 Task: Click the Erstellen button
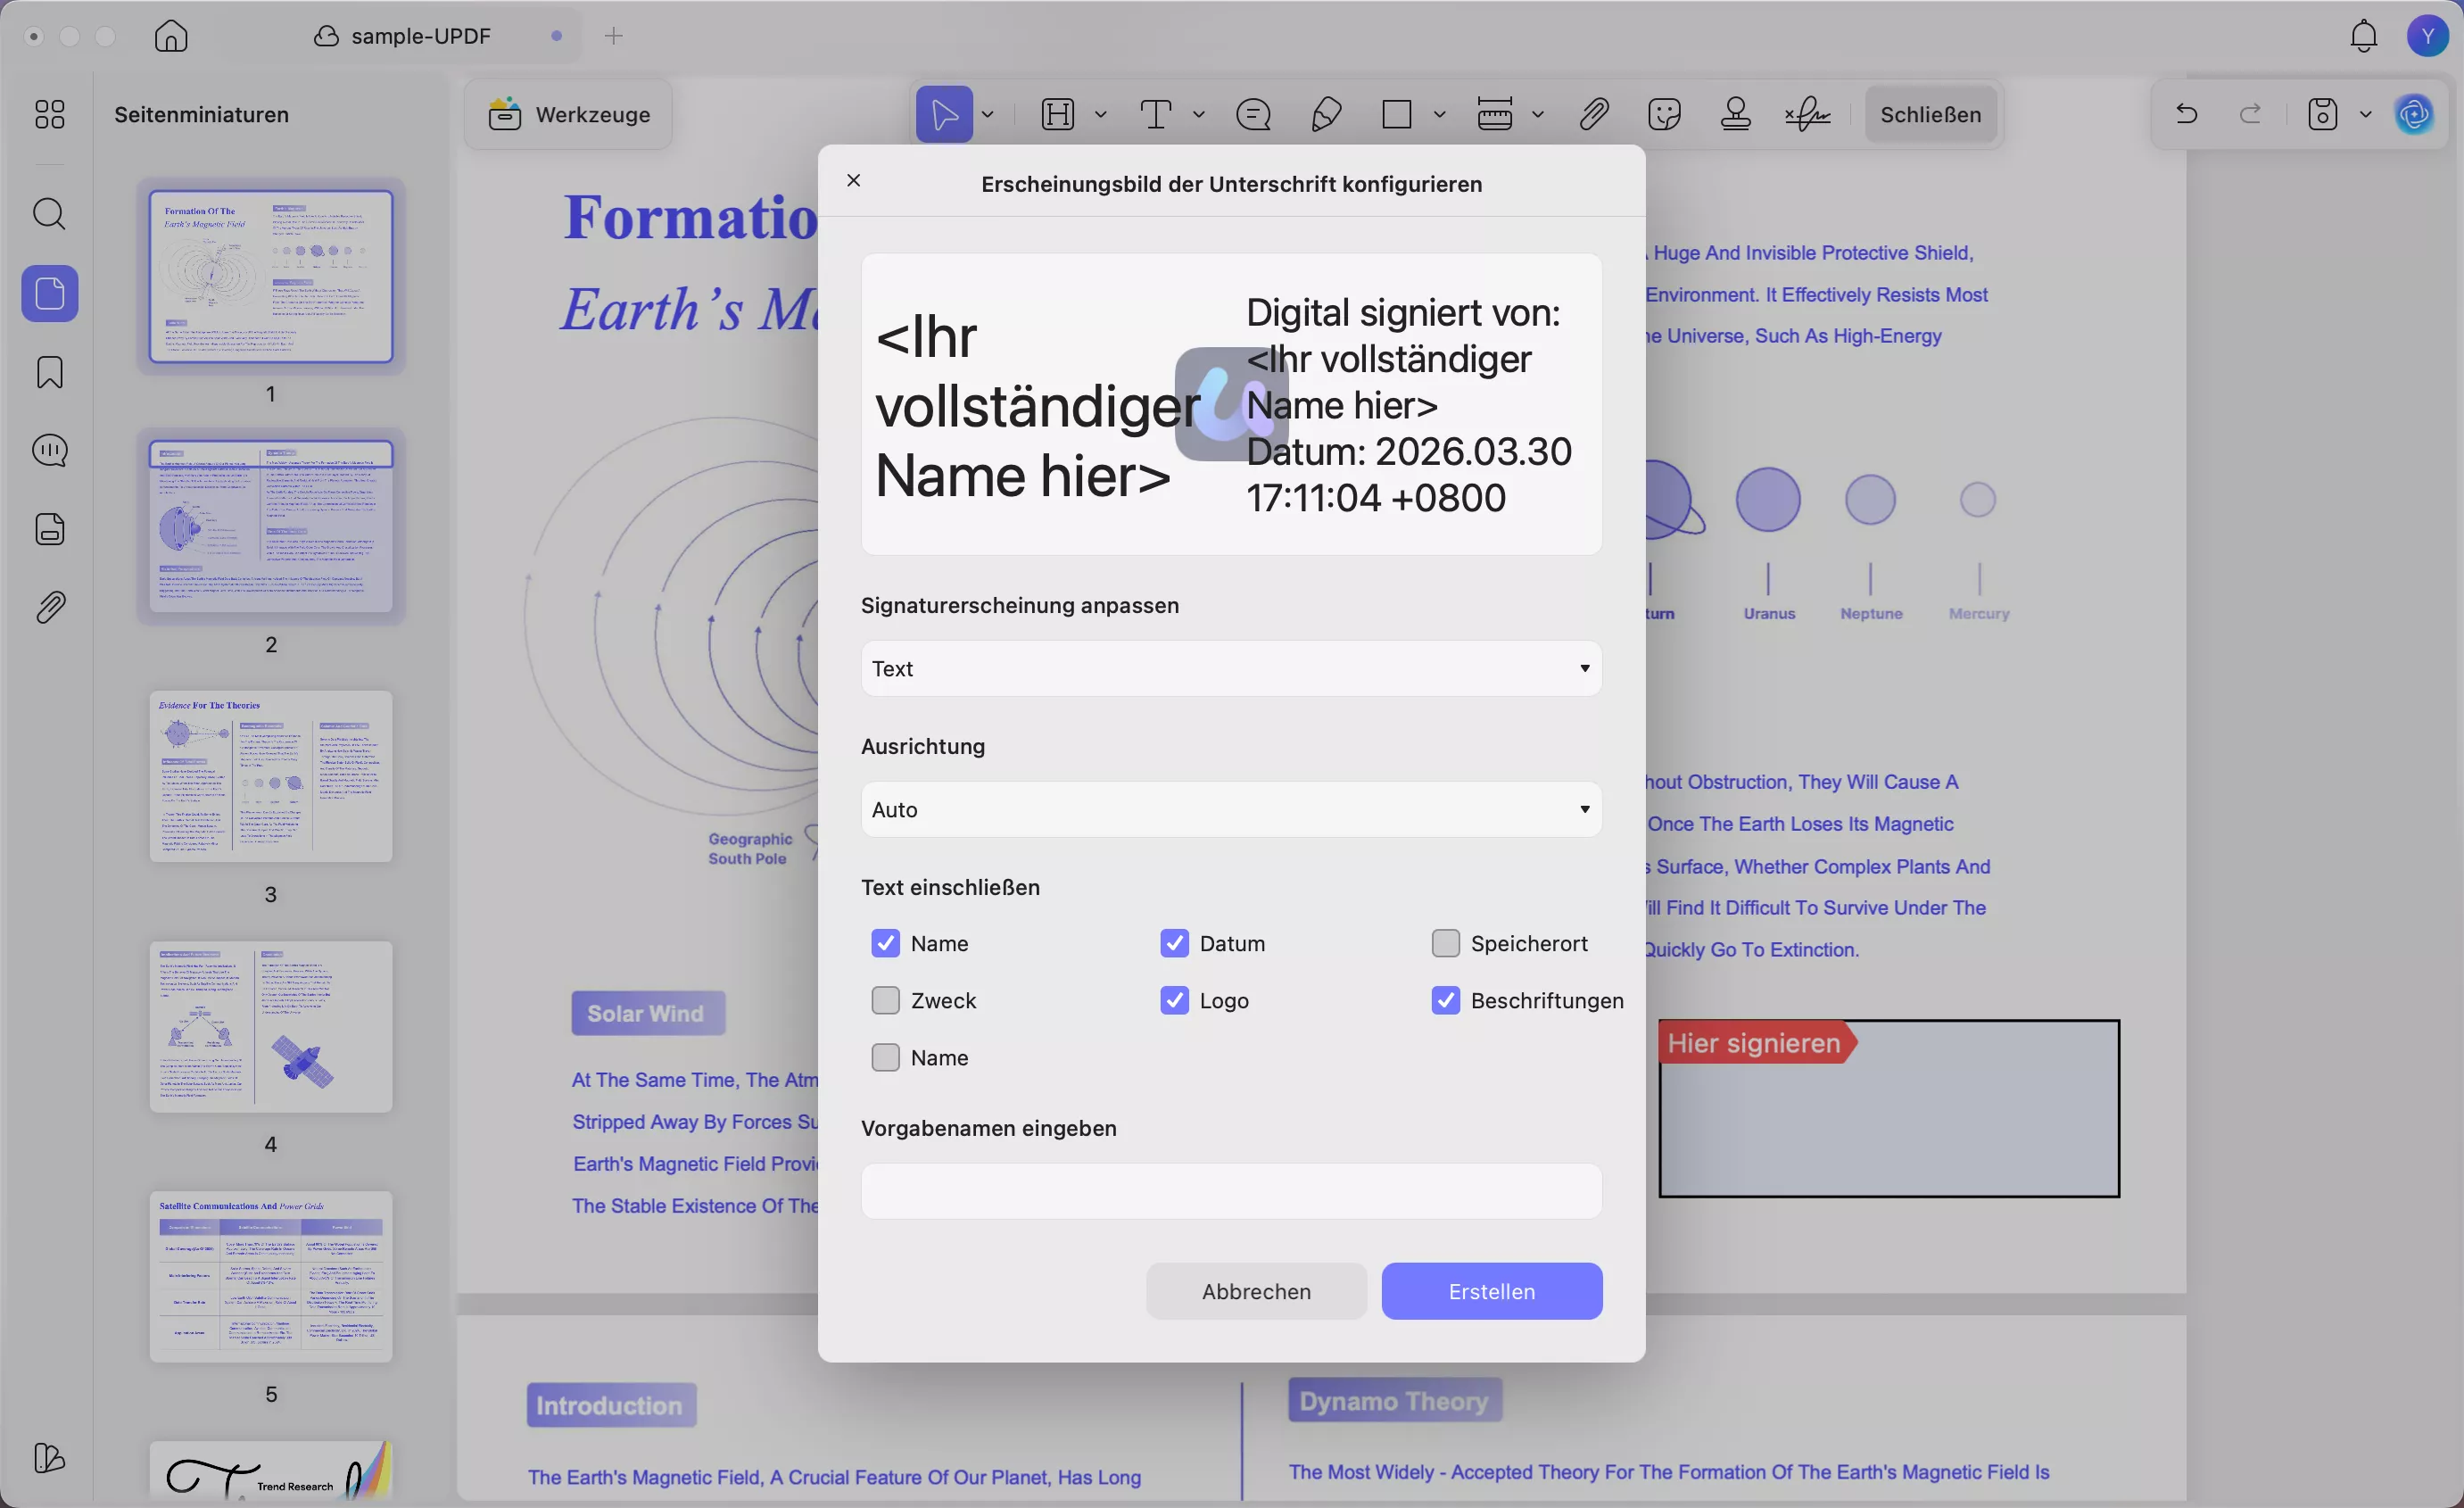(1491, 1291)
